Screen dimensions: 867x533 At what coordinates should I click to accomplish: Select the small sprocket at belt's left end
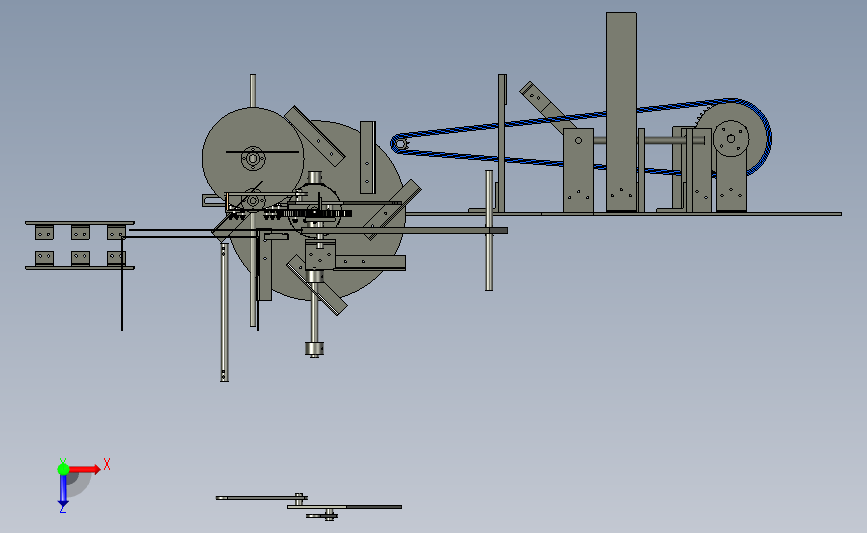401,144
